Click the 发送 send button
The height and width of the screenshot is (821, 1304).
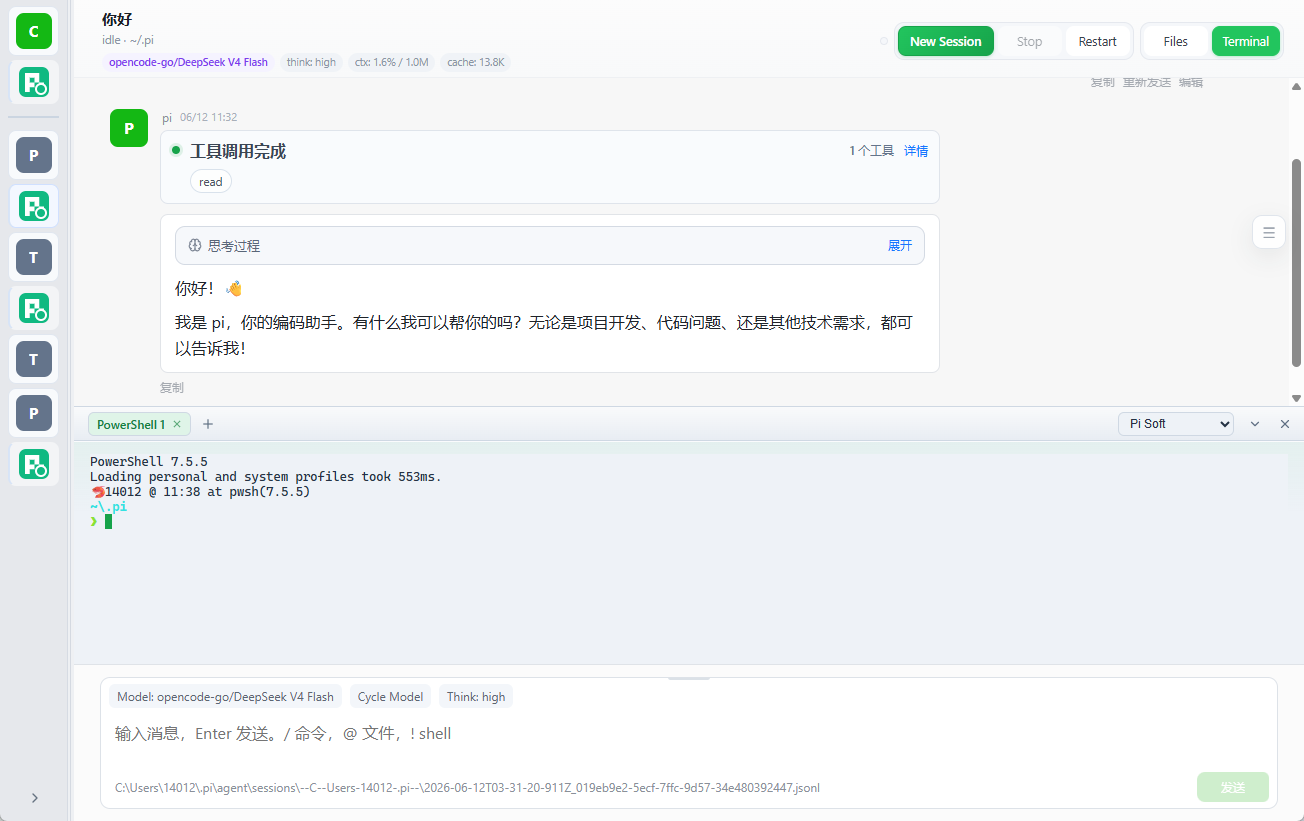(1233, 788)
